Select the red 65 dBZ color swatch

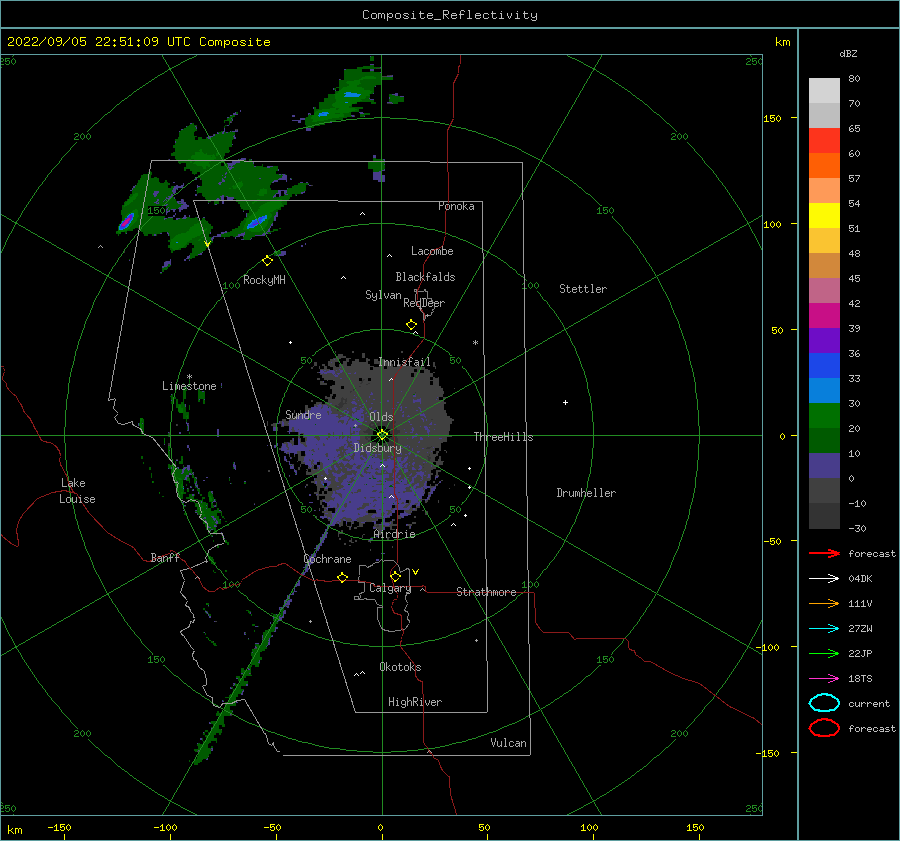(824, 140)
